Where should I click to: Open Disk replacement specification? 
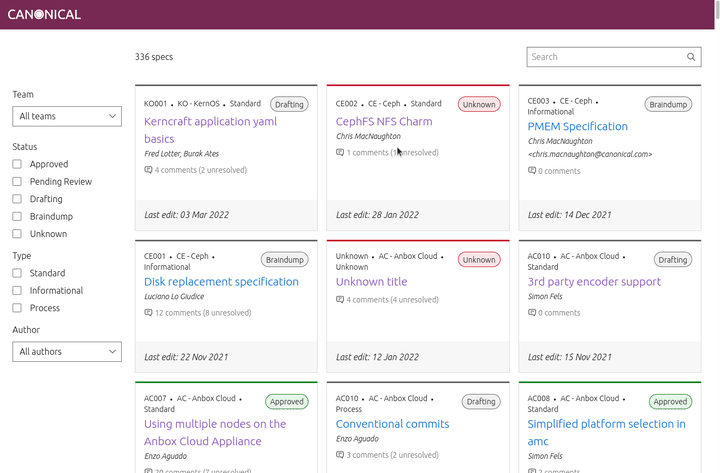221,282
